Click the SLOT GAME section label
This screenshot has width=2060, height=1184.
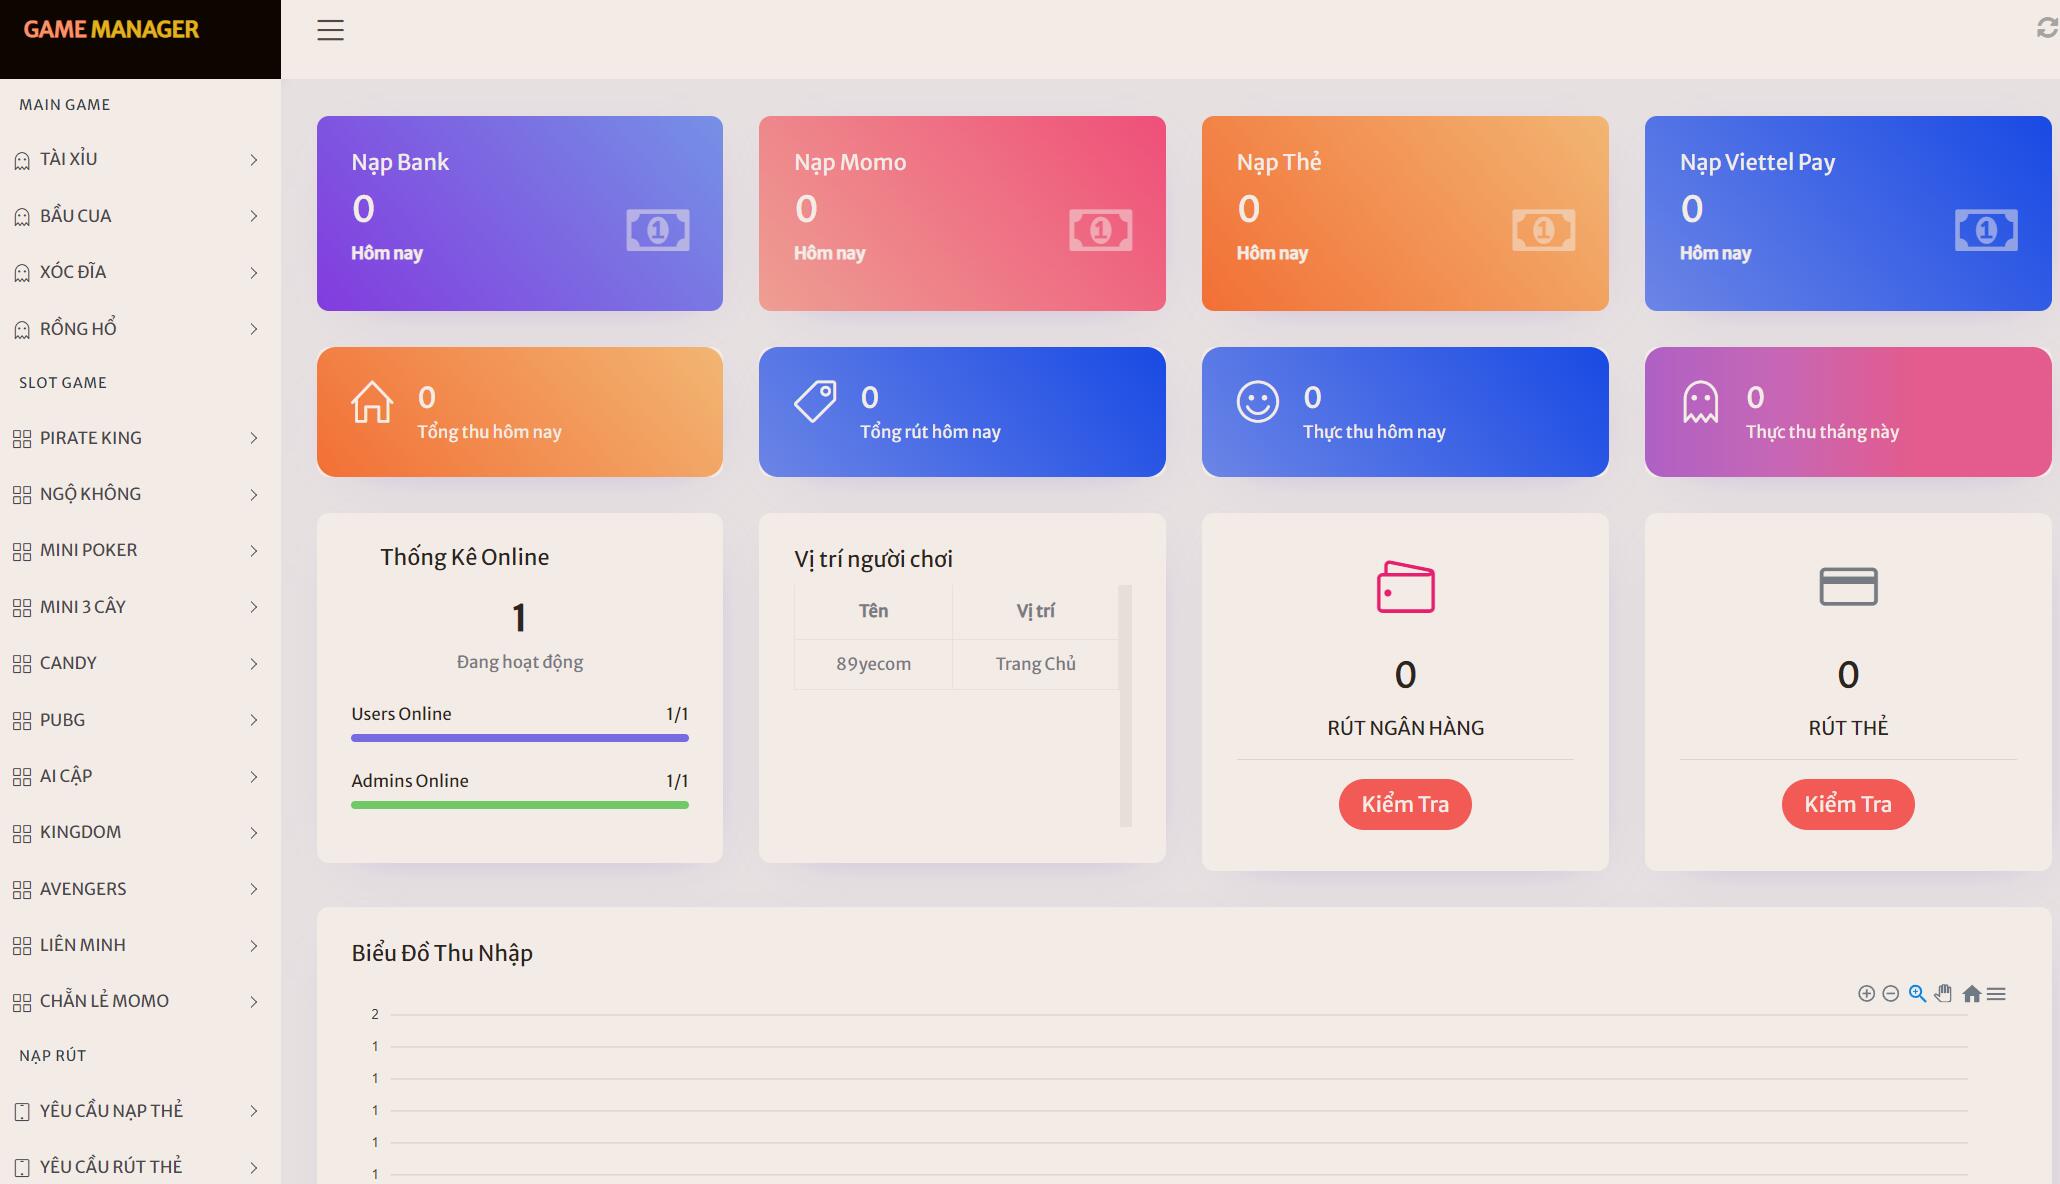[63, 383]
